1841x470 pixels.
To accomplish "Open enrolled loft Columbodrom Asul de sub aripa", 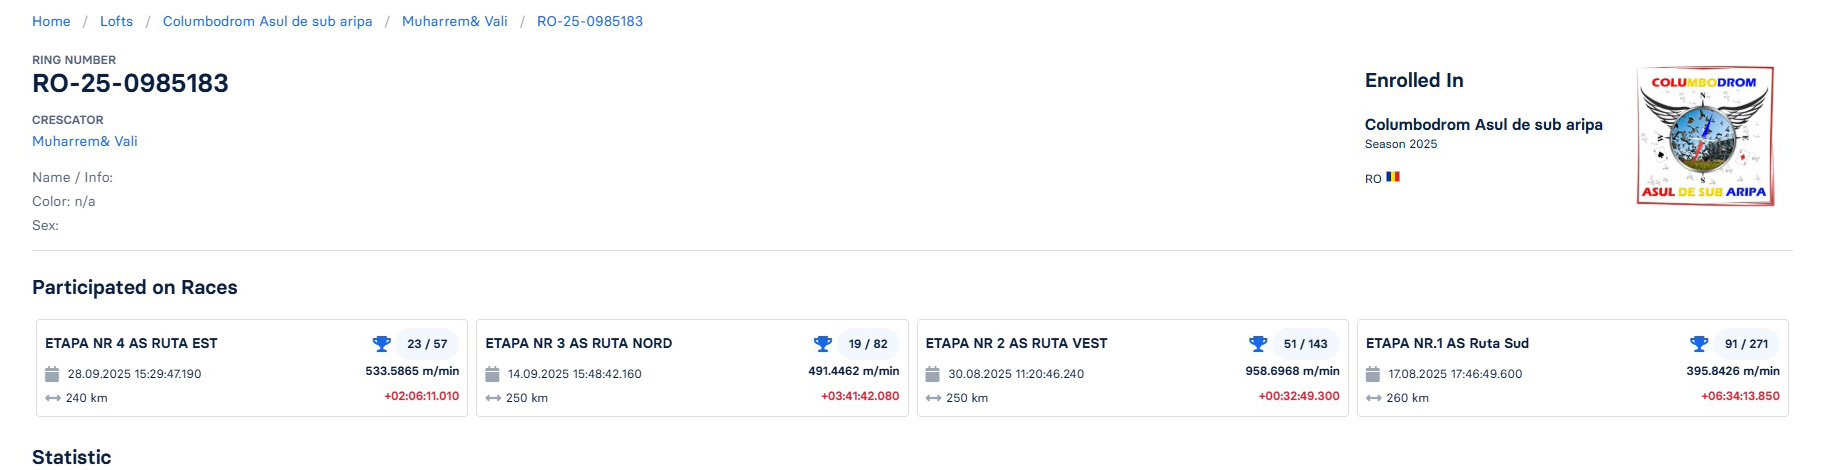I will pos(1483,125).
